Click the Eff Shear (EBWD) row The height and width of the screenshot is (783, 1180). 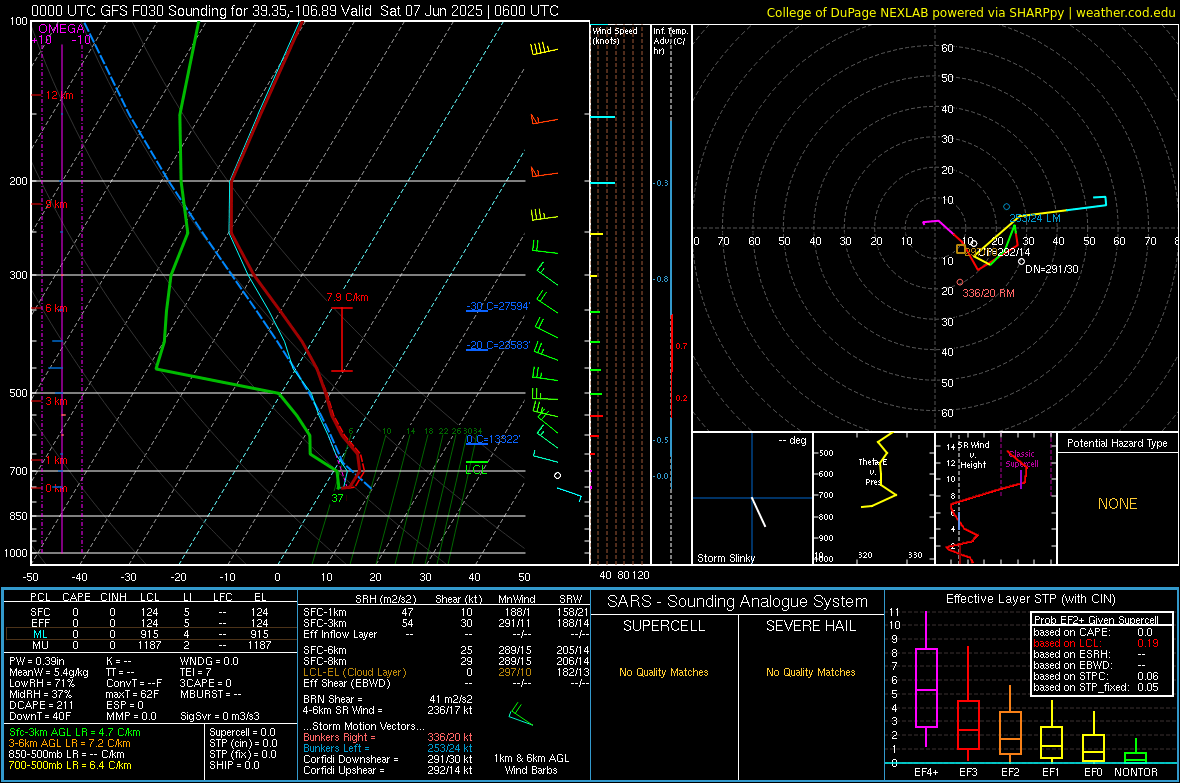[446, 683]
